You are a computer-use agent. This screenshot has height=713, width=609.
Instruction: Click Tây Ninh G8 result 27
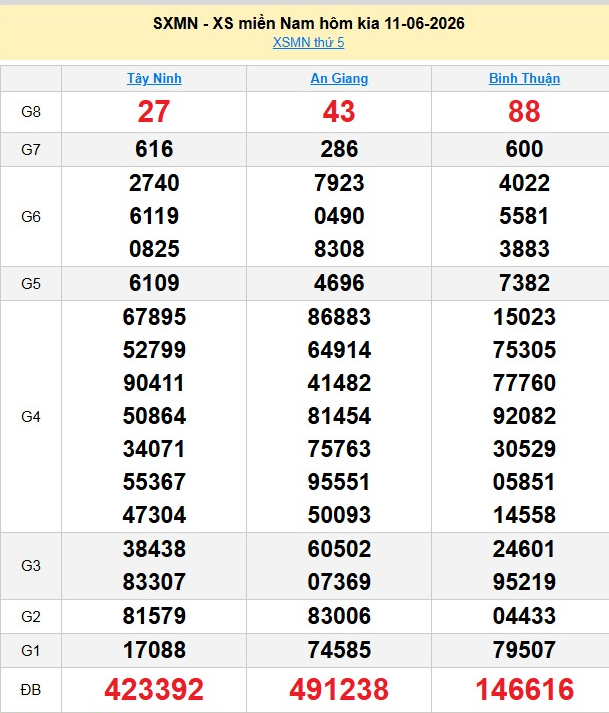[154, 112]
